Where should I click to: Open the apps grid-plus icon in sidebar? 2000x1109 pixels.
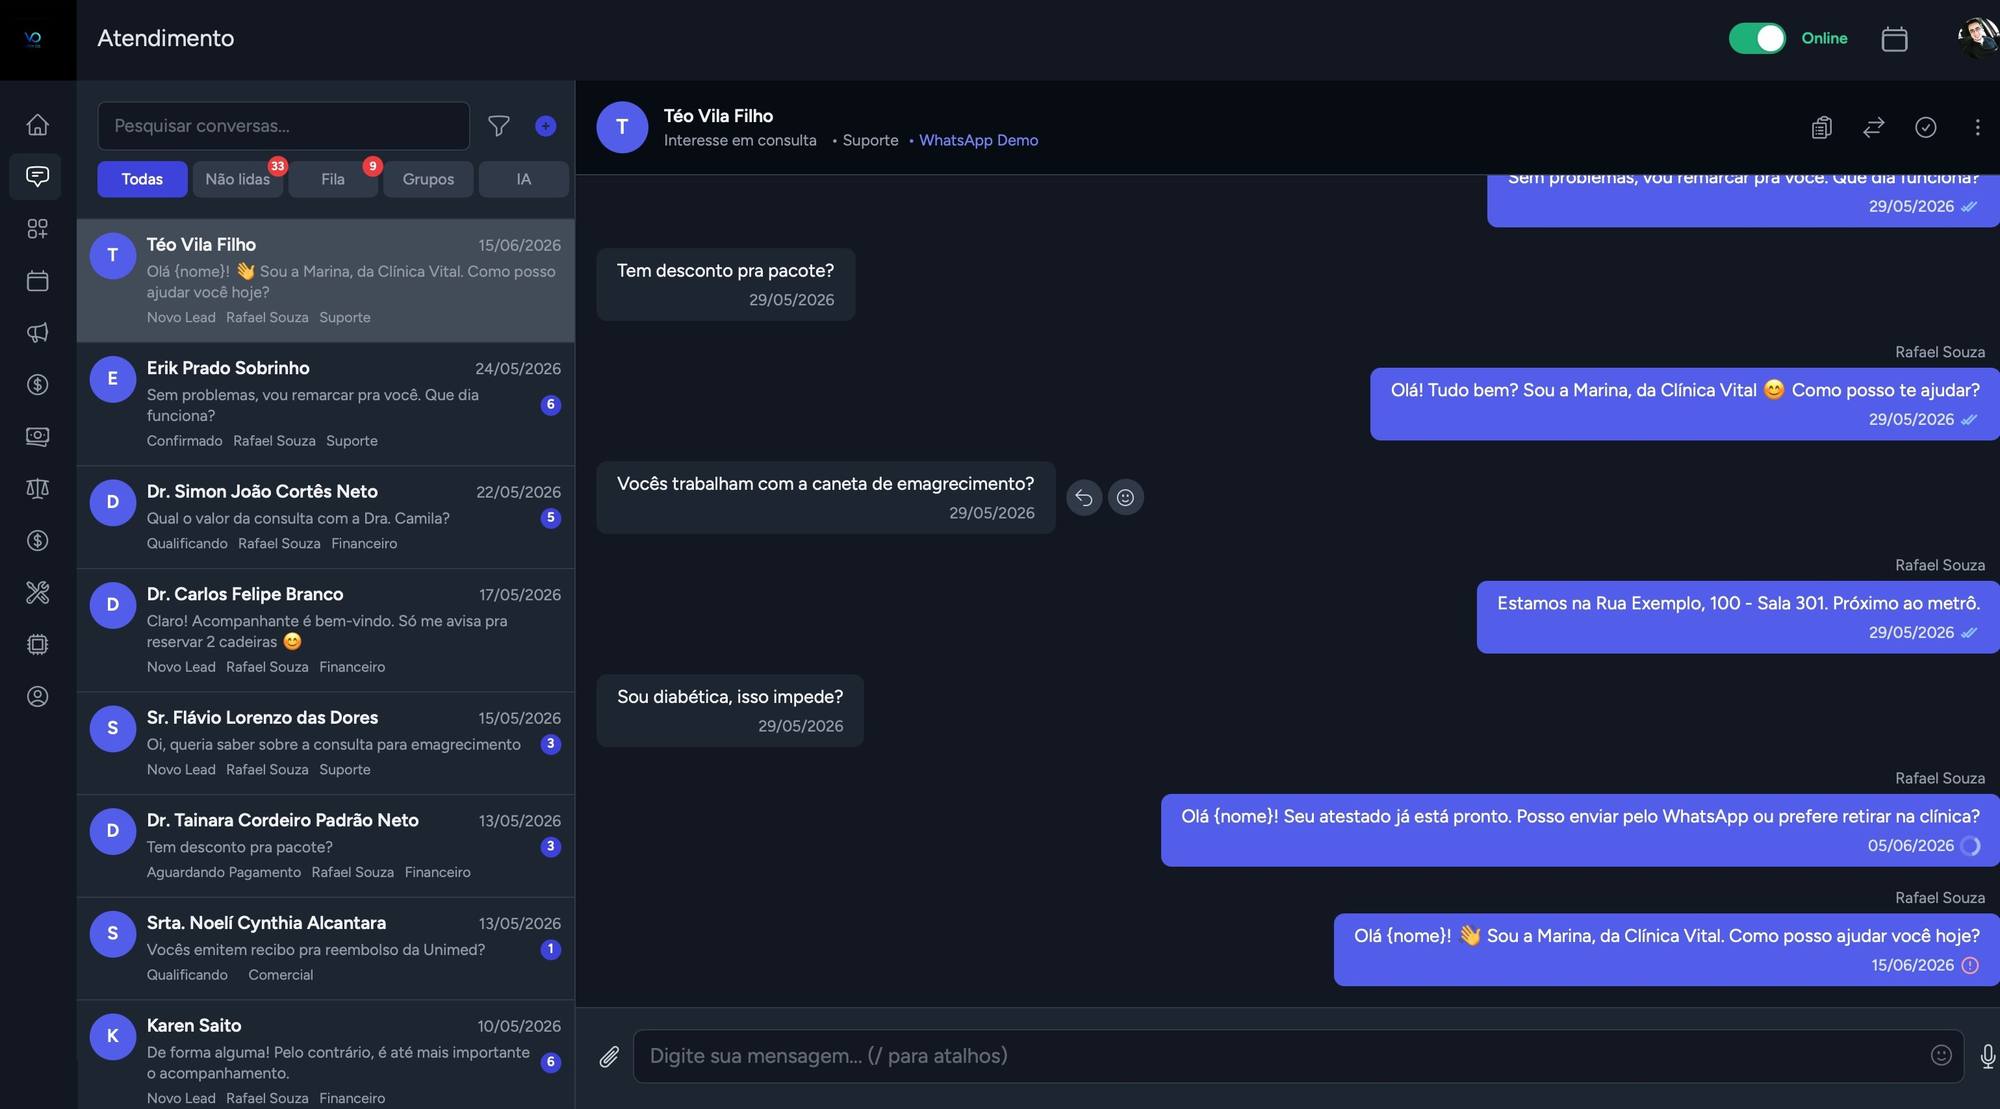tap(37, 229)
